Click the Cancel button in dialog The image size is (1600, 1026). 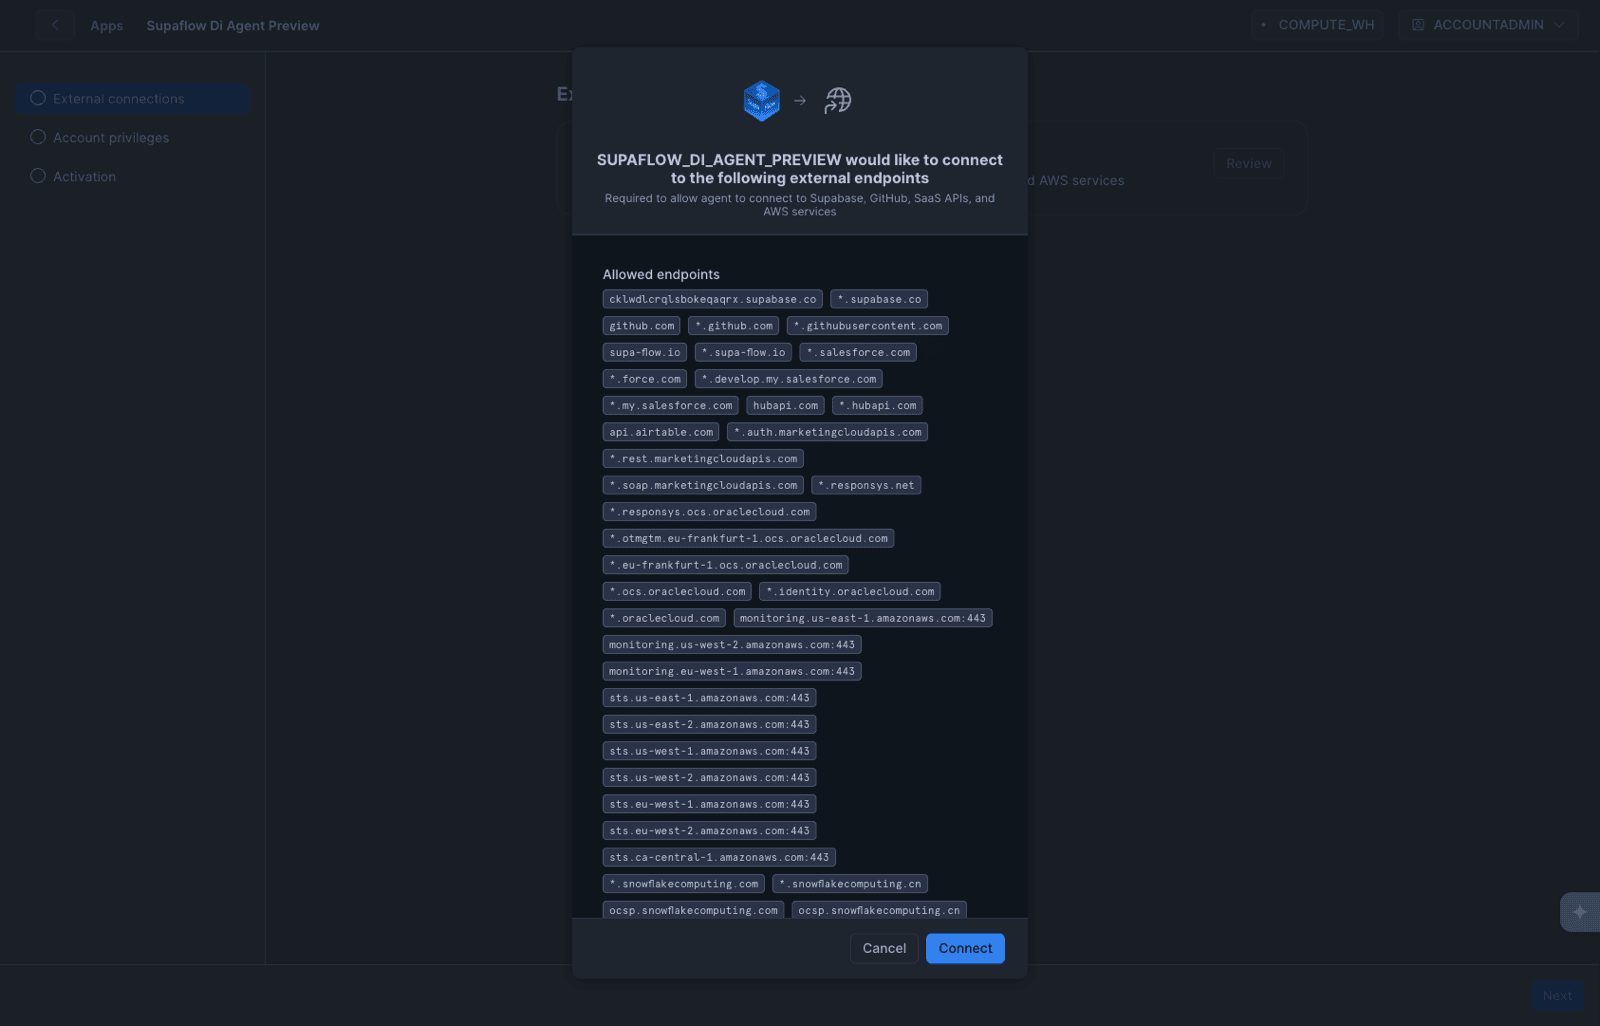pyautogui.click(x=884, y=948)
